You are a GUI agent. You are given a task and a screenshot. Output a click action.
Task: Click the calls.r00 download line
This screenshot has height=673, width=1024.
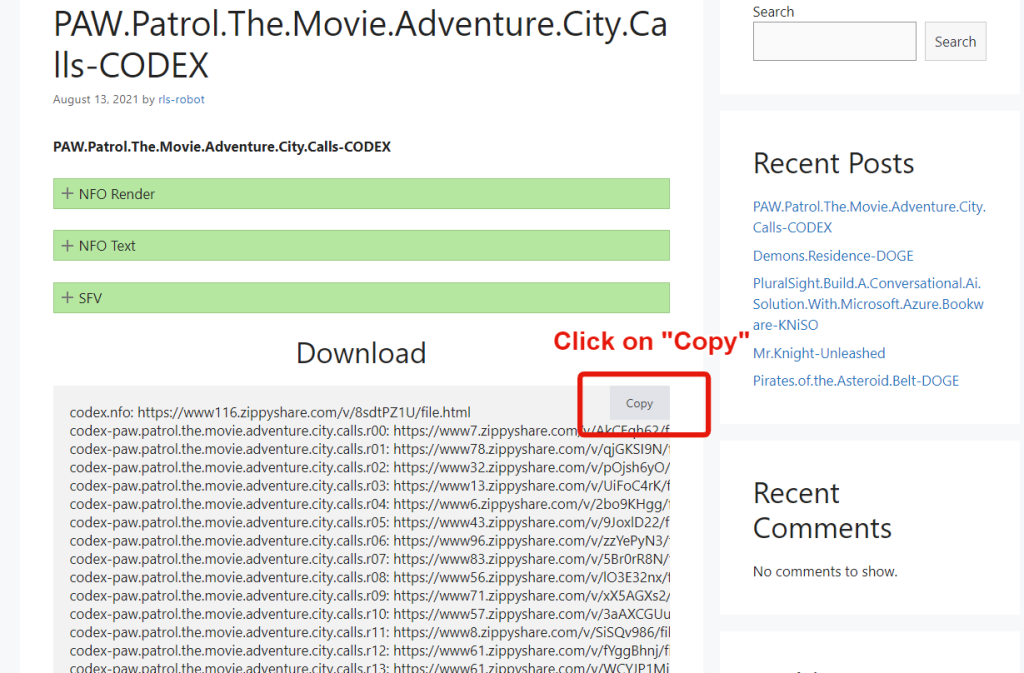(370, 431)
